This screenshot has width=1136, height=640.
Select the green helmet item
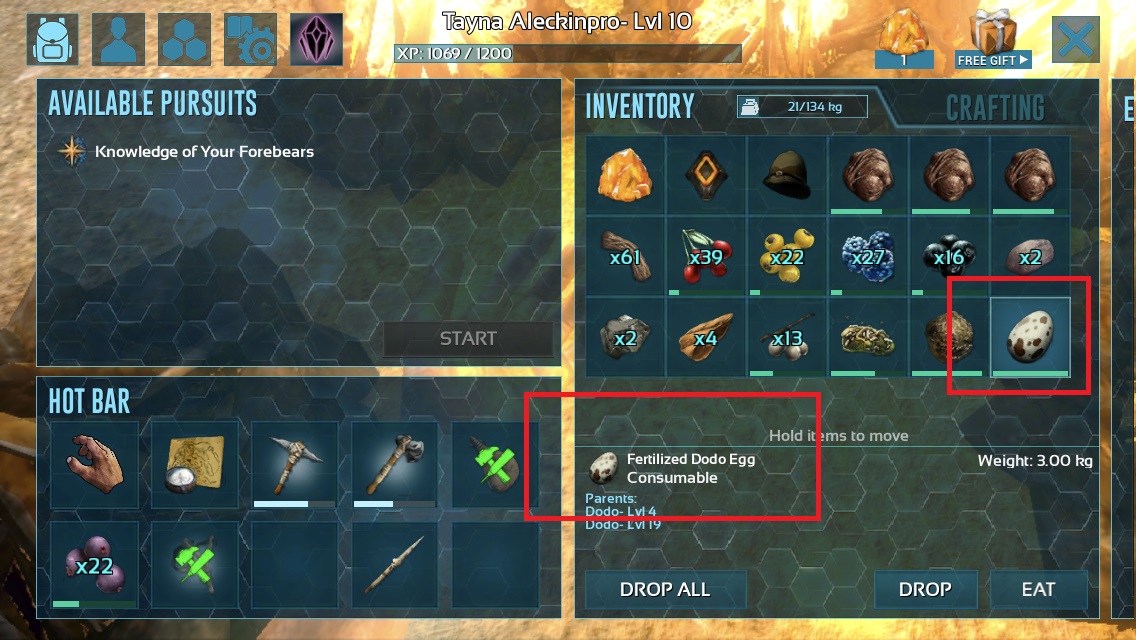pyautogui.click(x=787, y=175)
